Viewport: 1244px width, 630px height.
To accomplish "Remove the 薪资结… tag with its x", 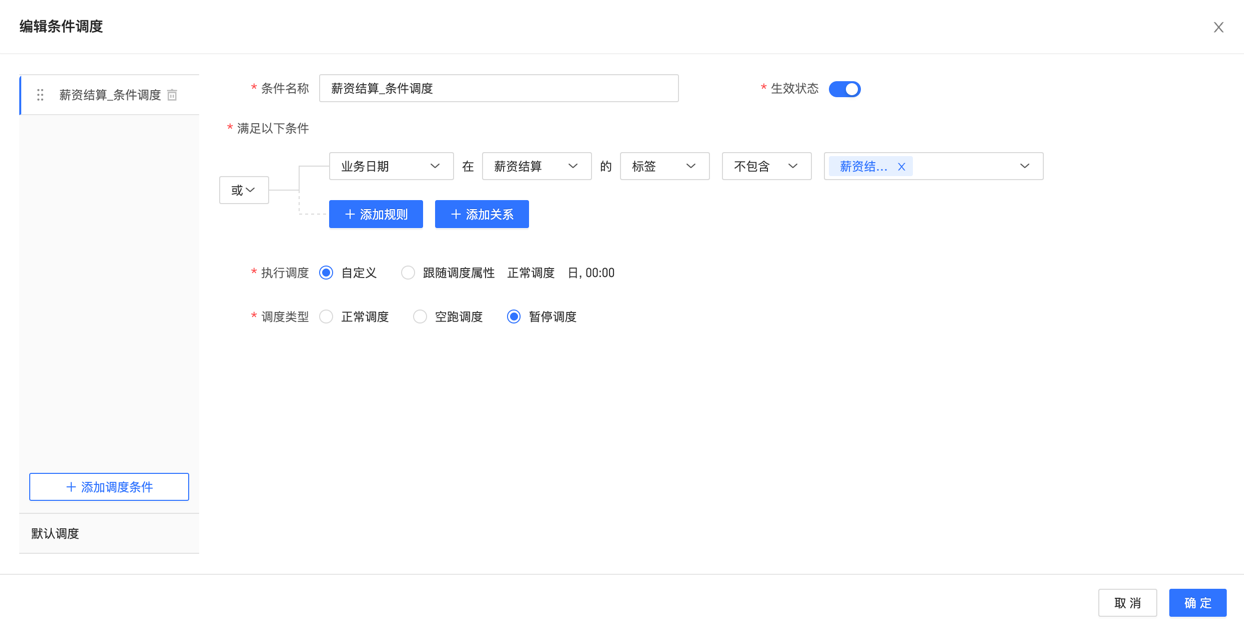I will coord(901,167).
